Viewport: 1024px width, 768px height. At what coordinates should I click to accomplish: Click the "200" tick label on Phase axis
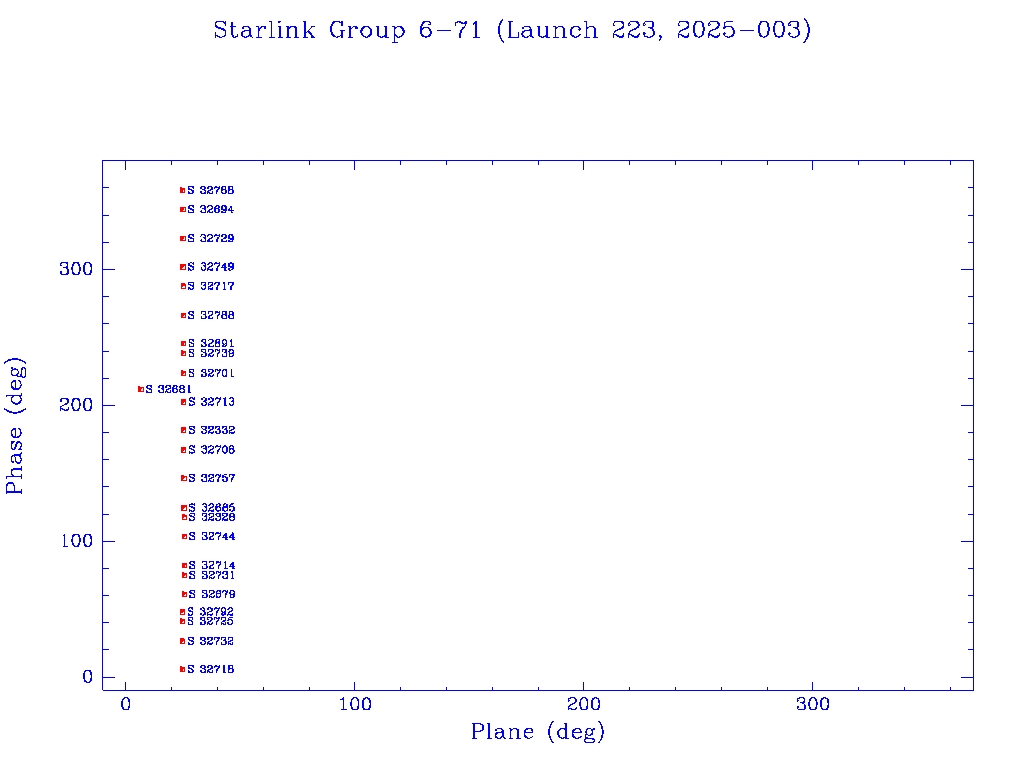76,405
